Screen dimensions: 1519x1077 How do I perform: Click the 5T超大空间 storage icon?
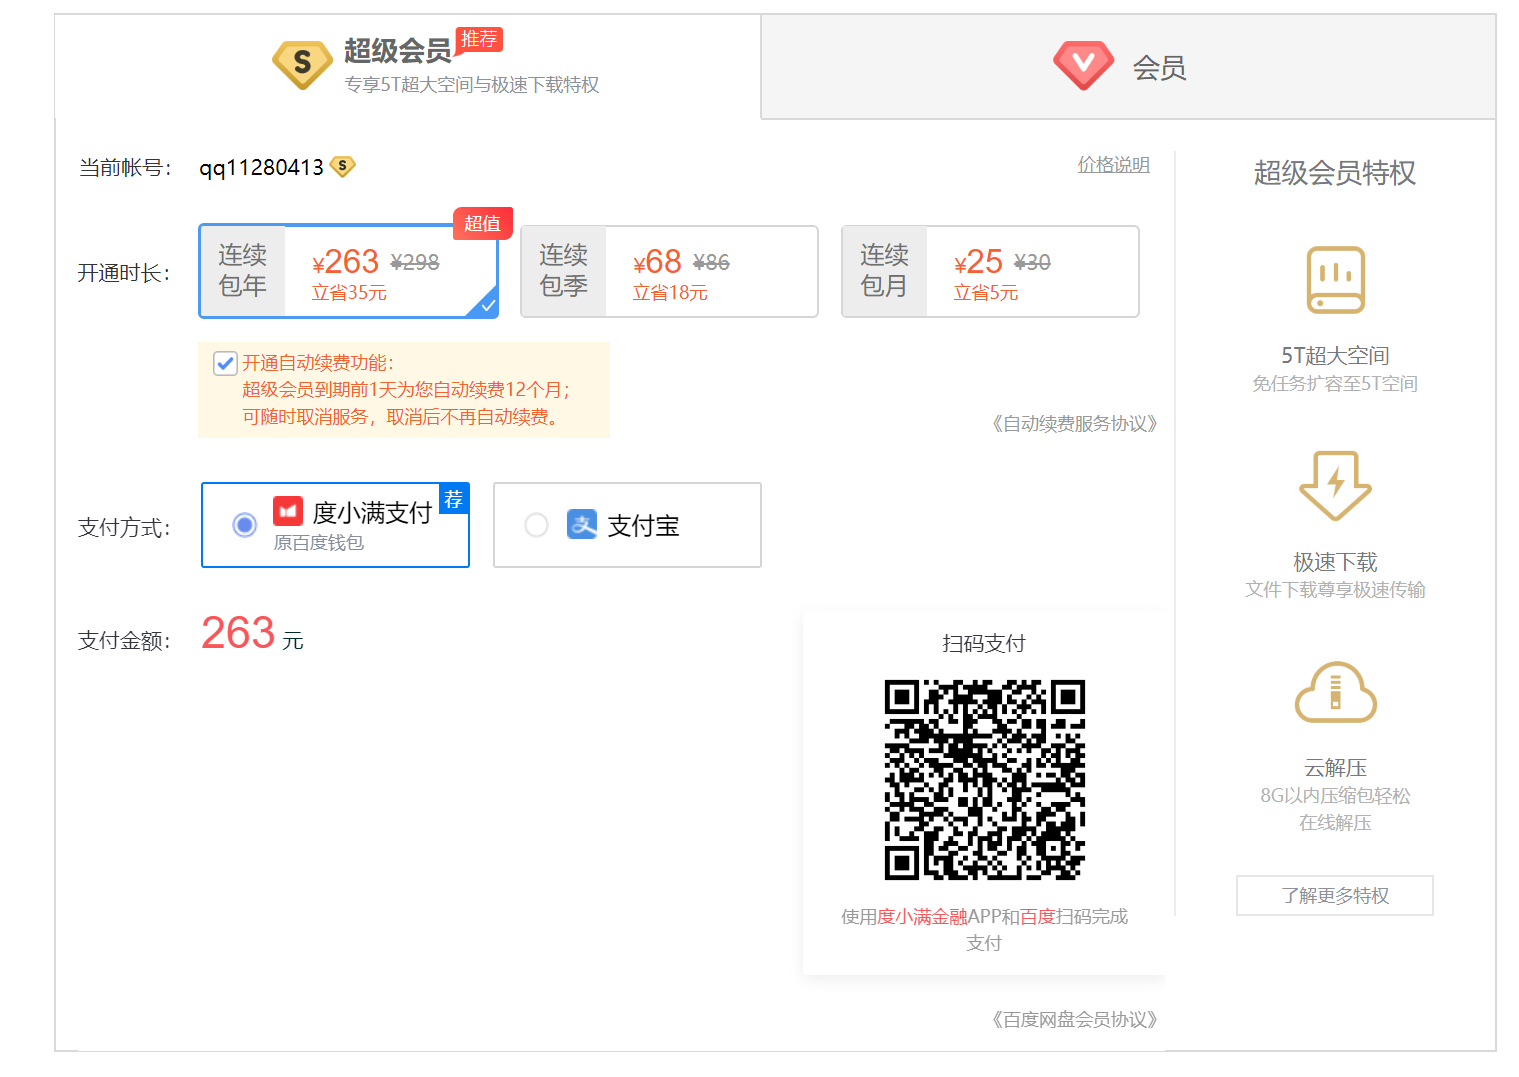pyautogui.click(x=1335, y=280)
